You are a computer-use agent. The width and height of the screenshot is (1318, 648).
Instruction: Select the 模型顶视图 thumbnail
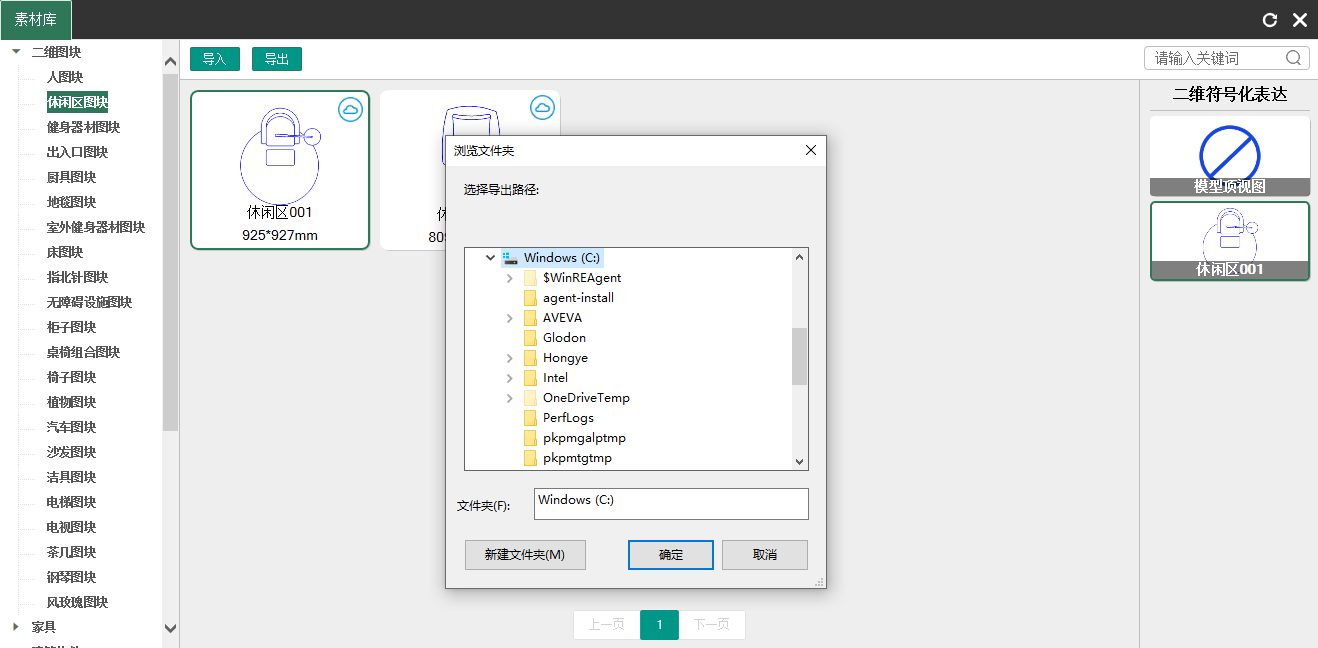(x=1230, y=156)
